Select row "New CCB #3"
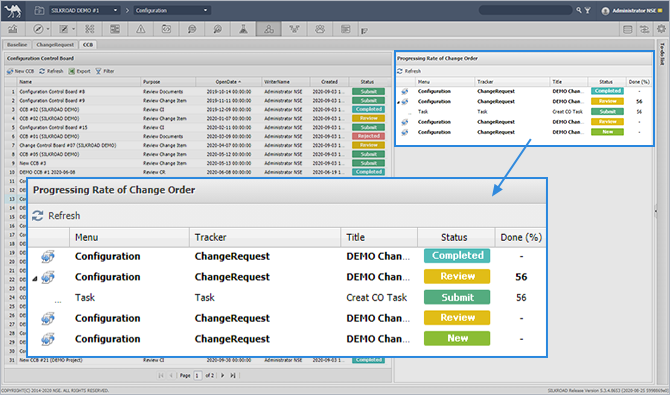Screen dimensions: 670x395 (x=198, y=163)
